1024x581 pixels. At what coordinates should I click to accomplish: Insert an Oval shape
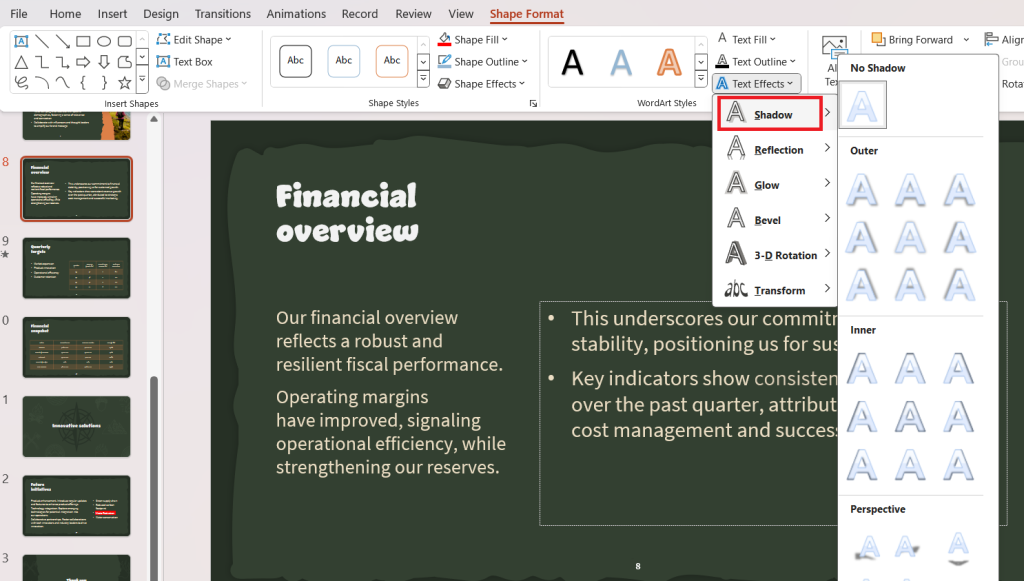click(105, 41)
